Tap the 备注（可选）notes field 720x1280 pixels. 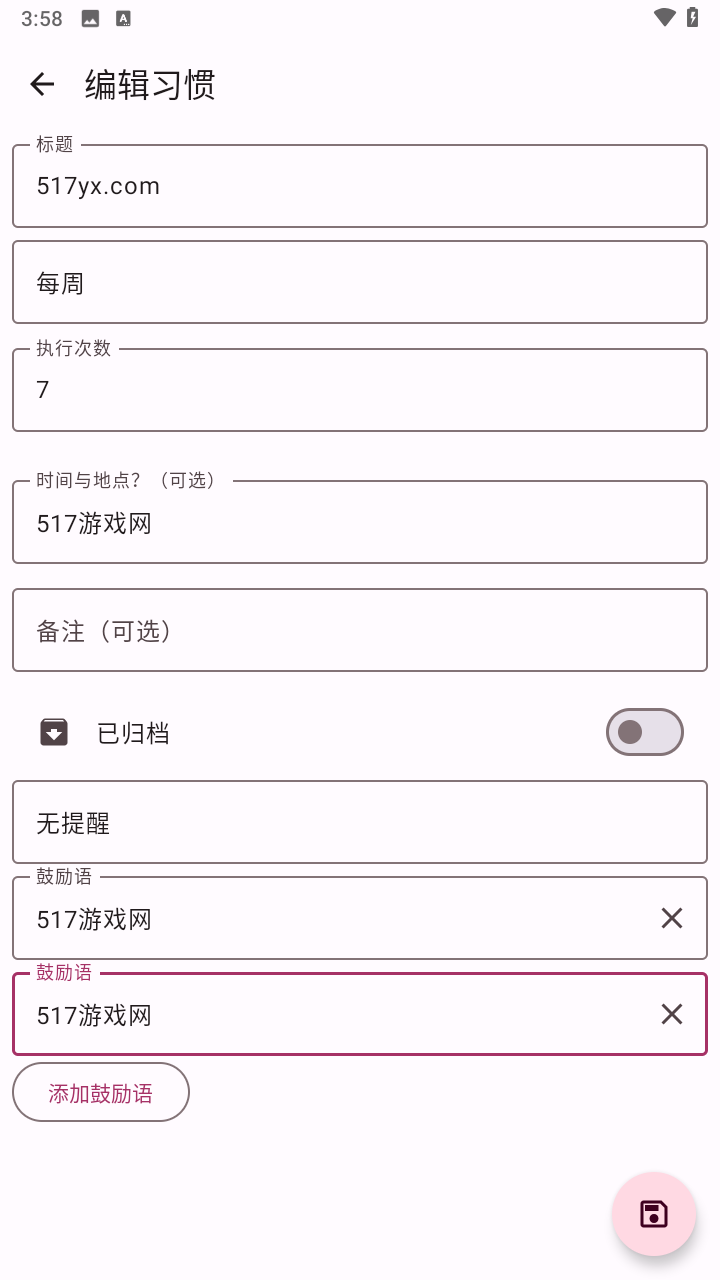(x=360, y=630)
